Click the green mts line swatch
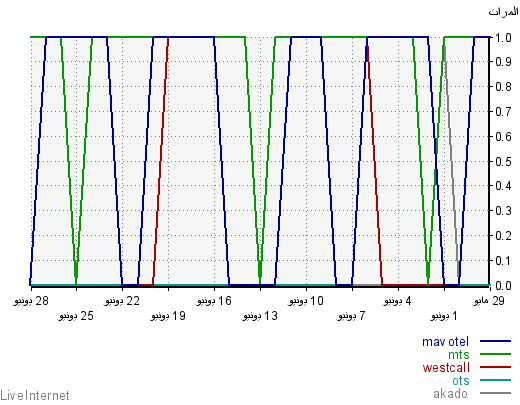520x405 pixels. 495,354
